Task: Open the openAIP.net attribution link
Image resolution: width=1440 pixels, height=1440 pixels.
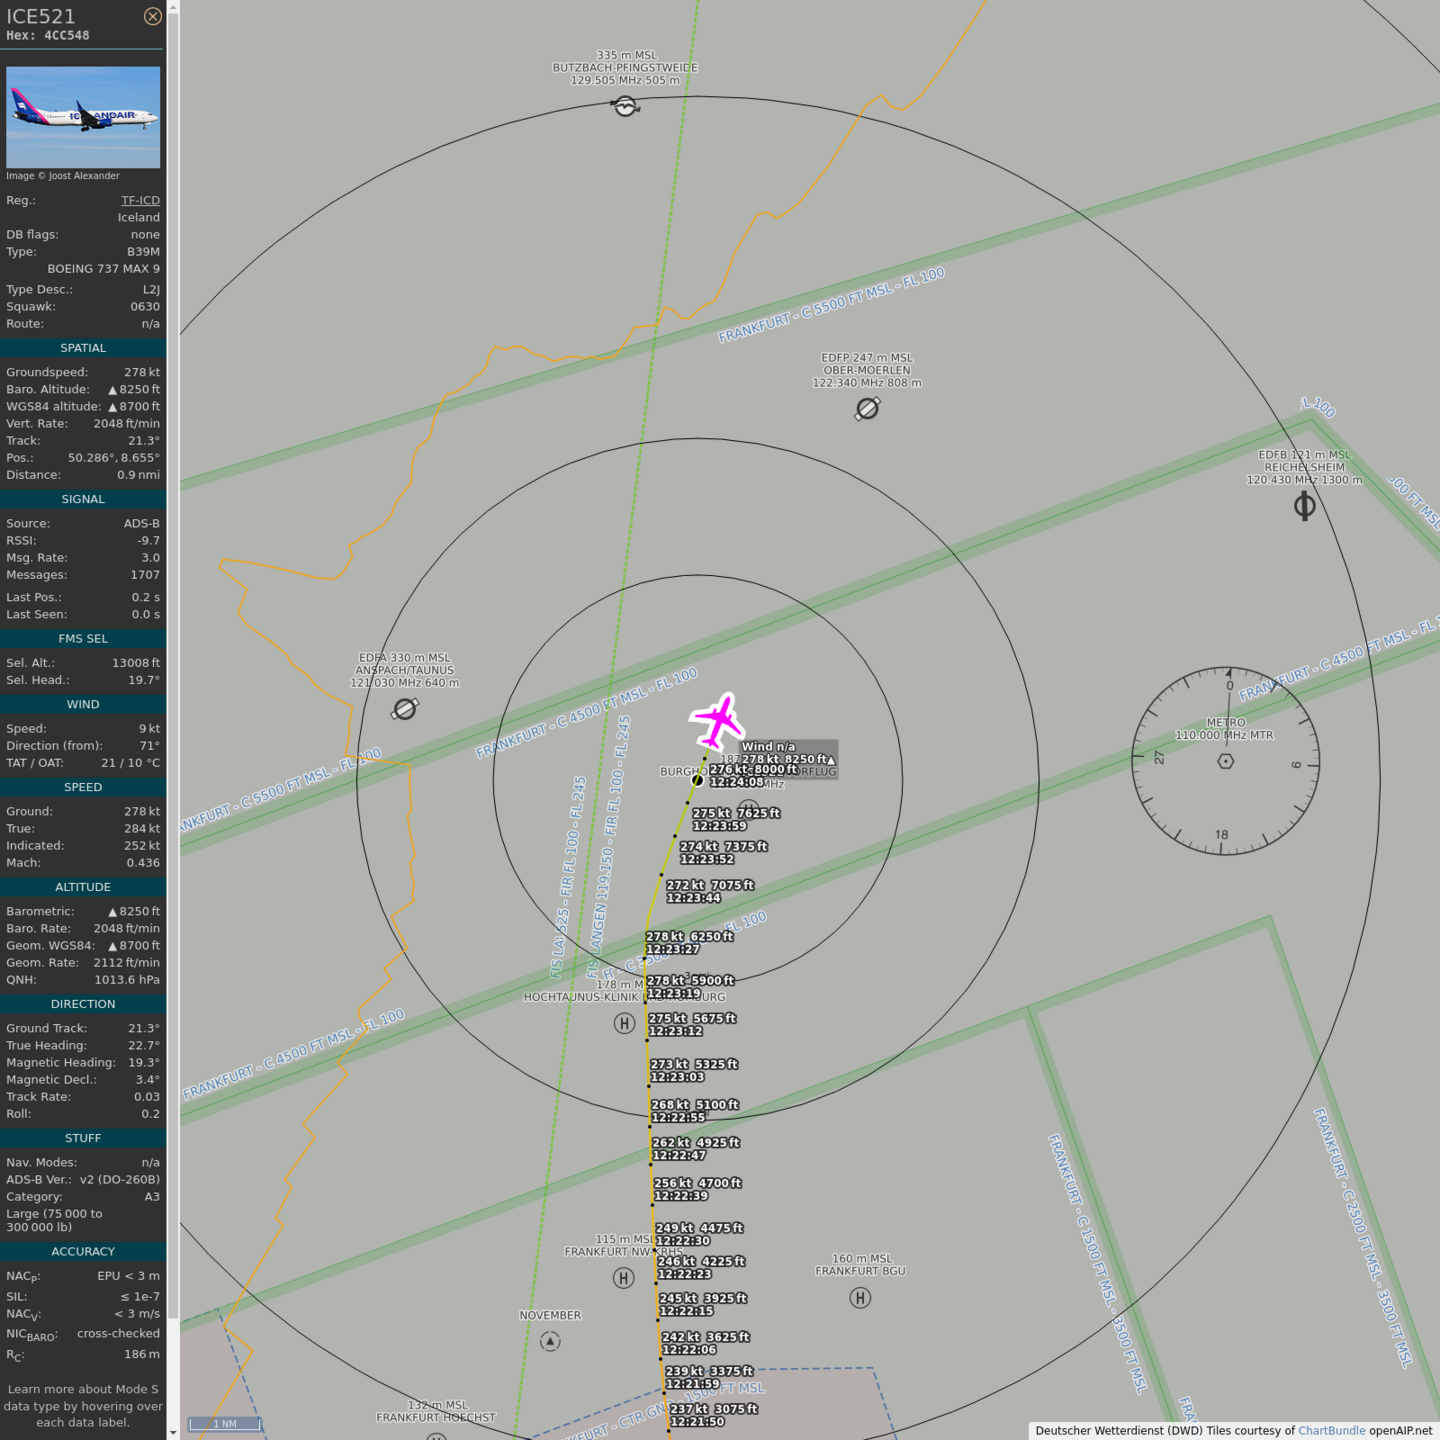Action: pyautogui.click(x=1400, y=1430)
